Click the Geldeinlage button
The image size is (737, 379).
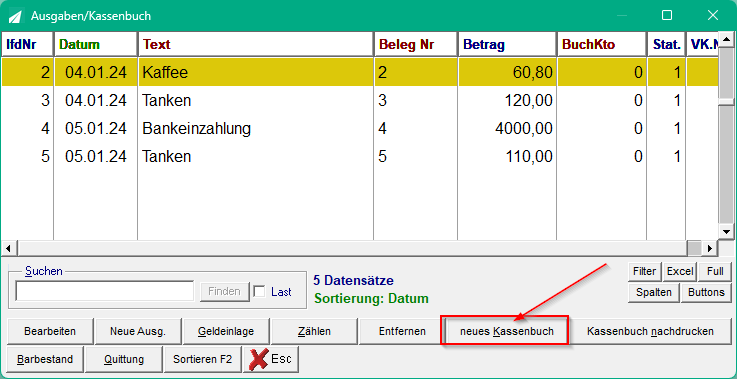(x=226, y=332)
